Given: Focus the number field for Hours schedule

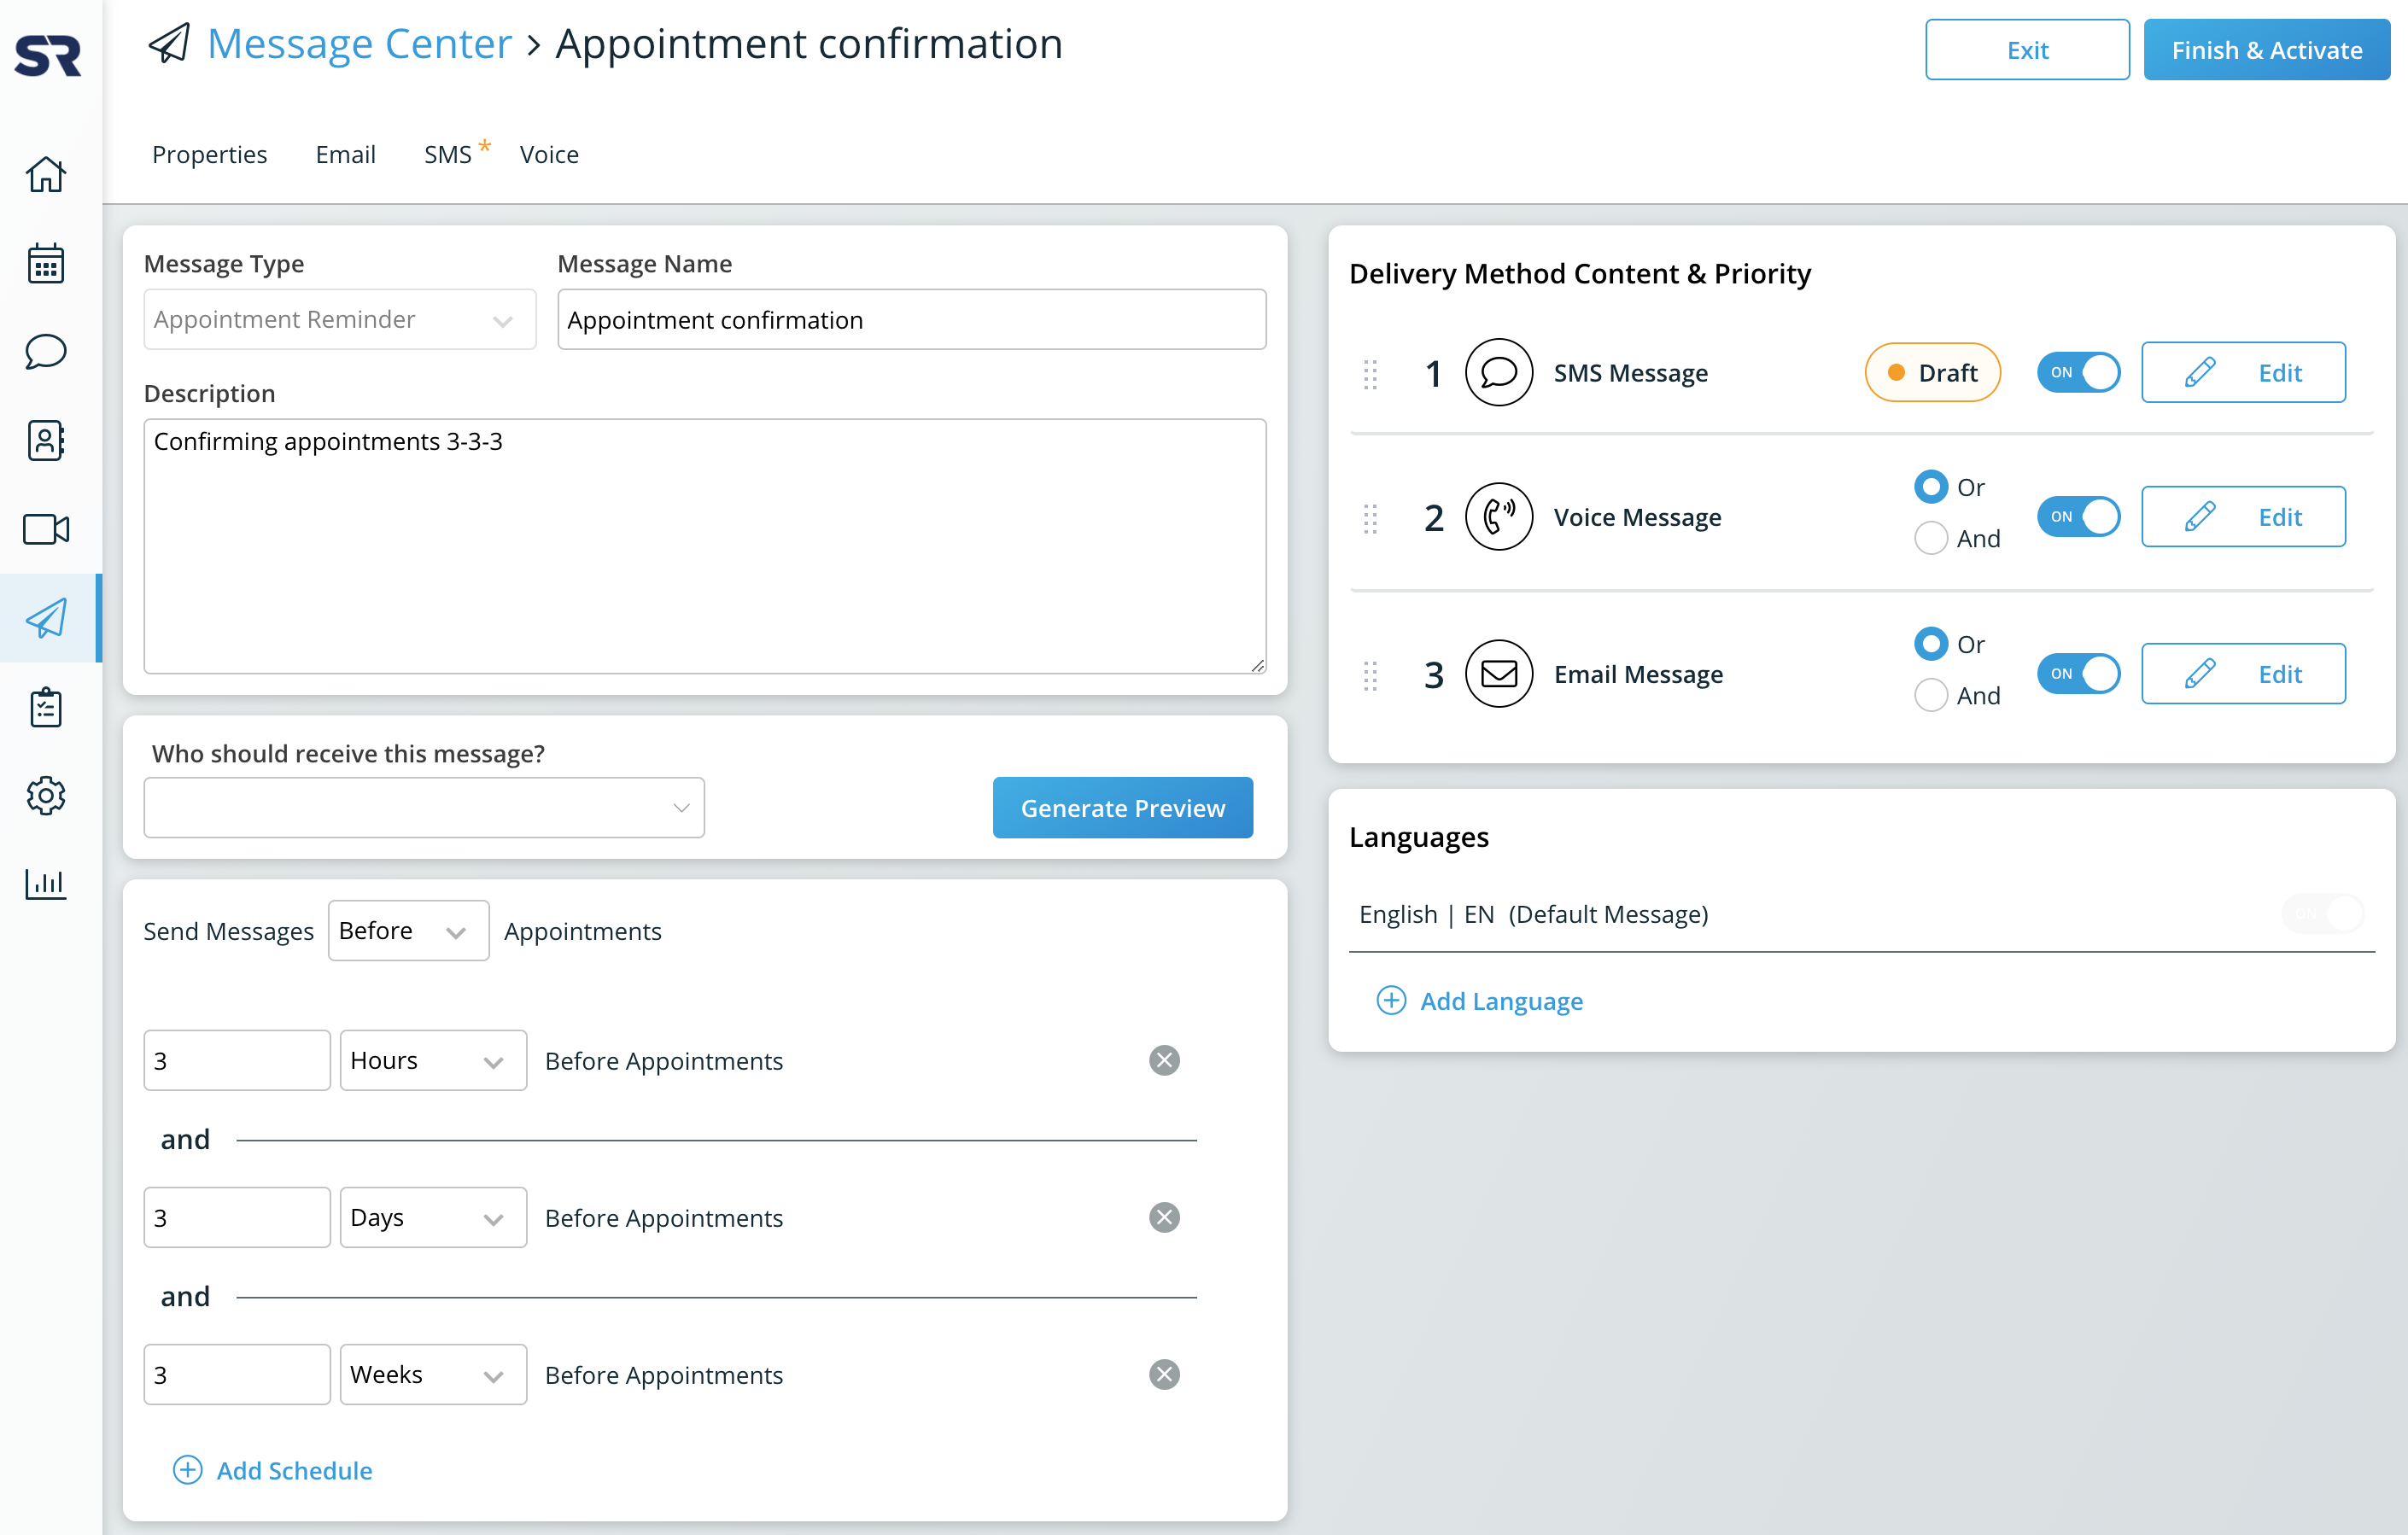Looking at the screenshot, I should (x=236, y=1060).
